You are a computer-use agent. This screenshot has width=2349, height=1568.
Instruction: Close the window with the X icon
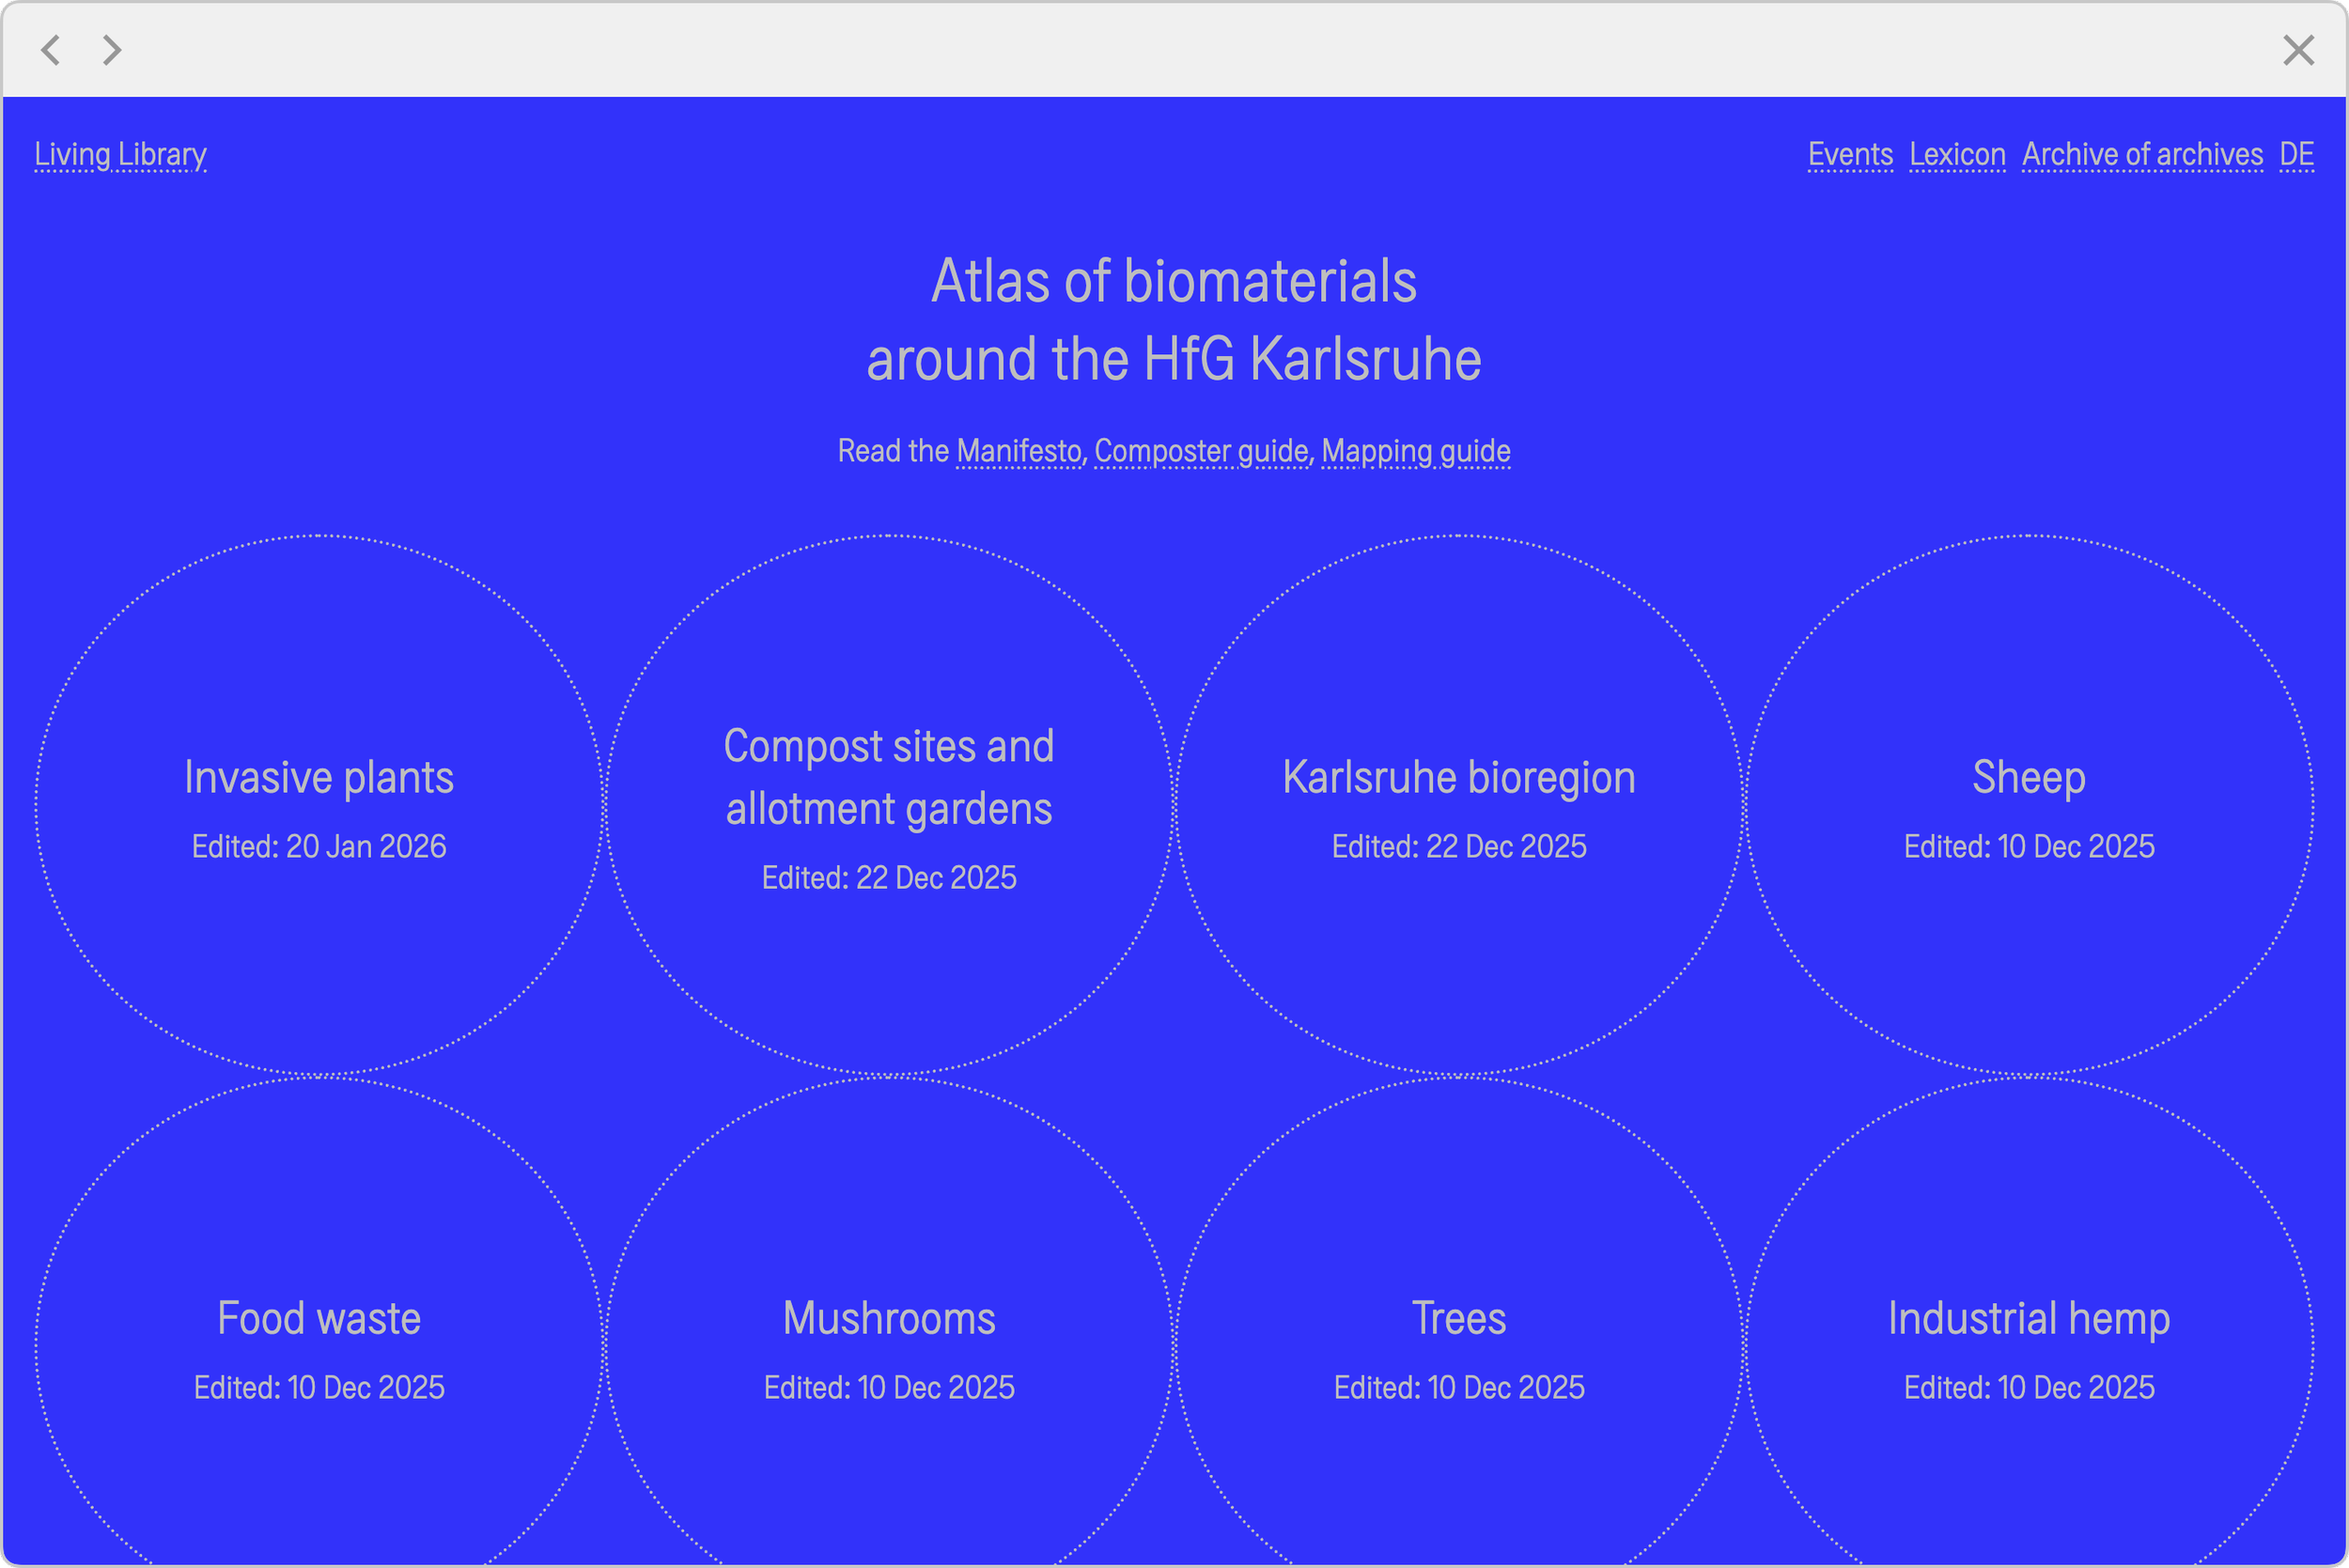[x=2298, y=50]
